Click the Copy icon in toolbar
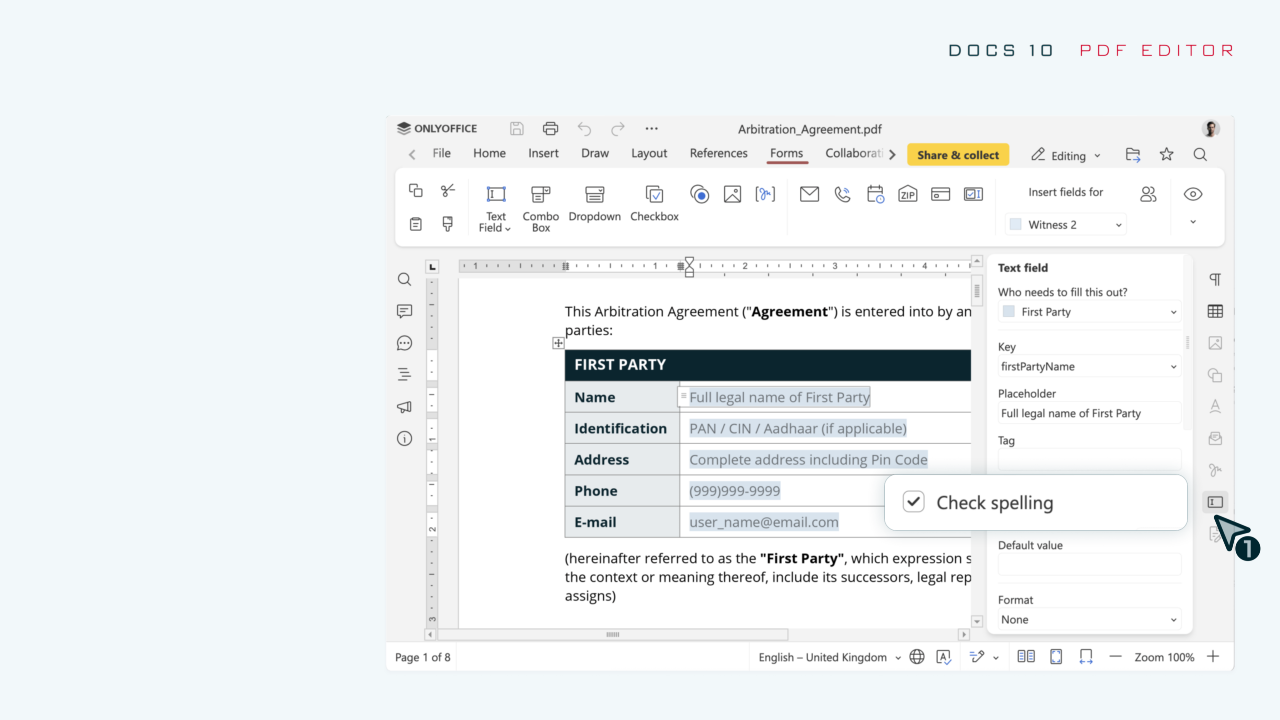The image size is (1280, 720). (416, 190)
